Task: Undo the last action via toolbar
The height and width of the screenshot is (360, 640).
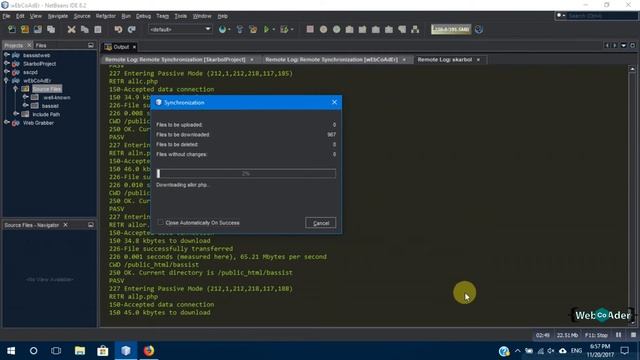Action: pyautogui.click(x=118, y=29)
